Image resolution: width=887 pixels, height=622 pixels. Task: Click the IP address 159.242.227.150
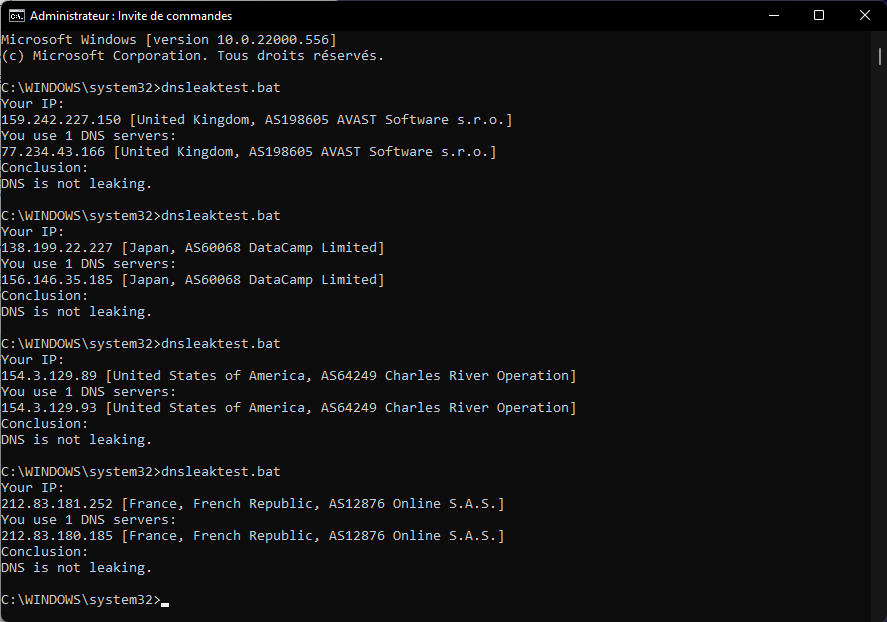coord(61,120)
